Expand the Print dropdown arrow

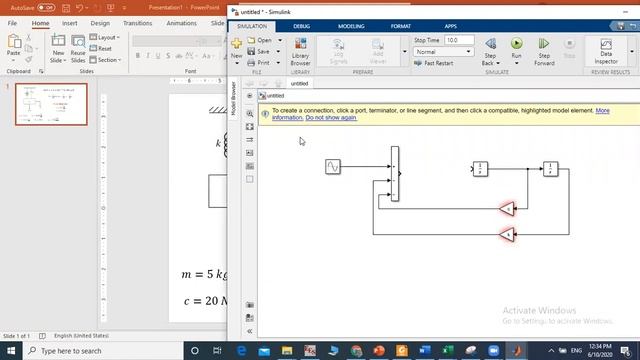click(278, 63)
